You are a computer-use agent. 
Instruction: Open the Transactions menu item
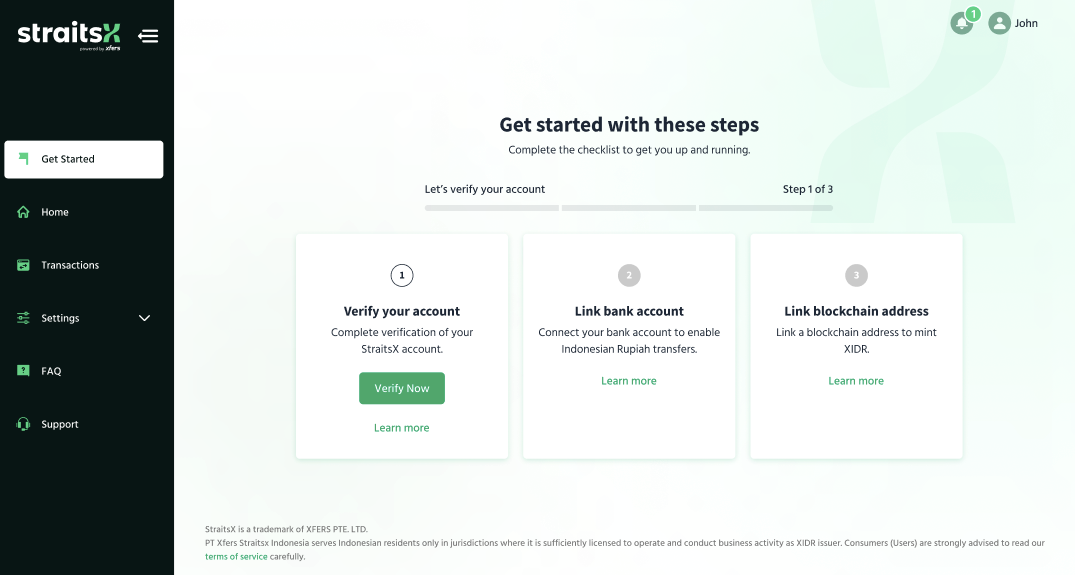pyautogui.click(x=84, y=265)
